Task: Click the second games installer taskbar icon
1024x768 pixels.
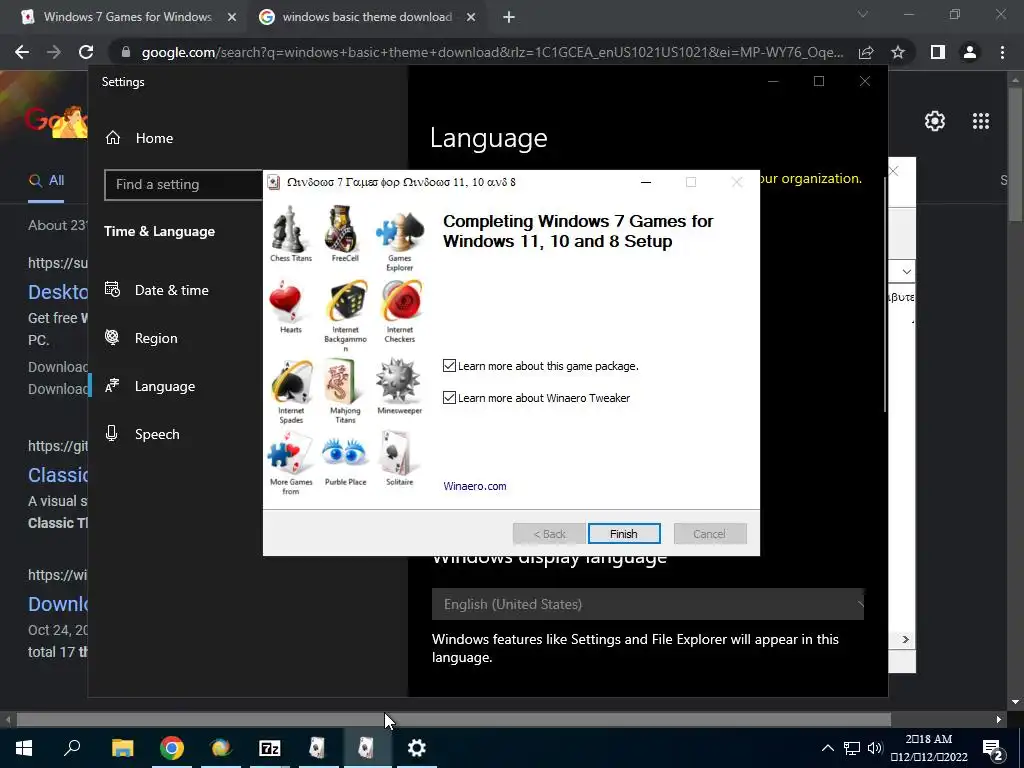Action: 367,747
